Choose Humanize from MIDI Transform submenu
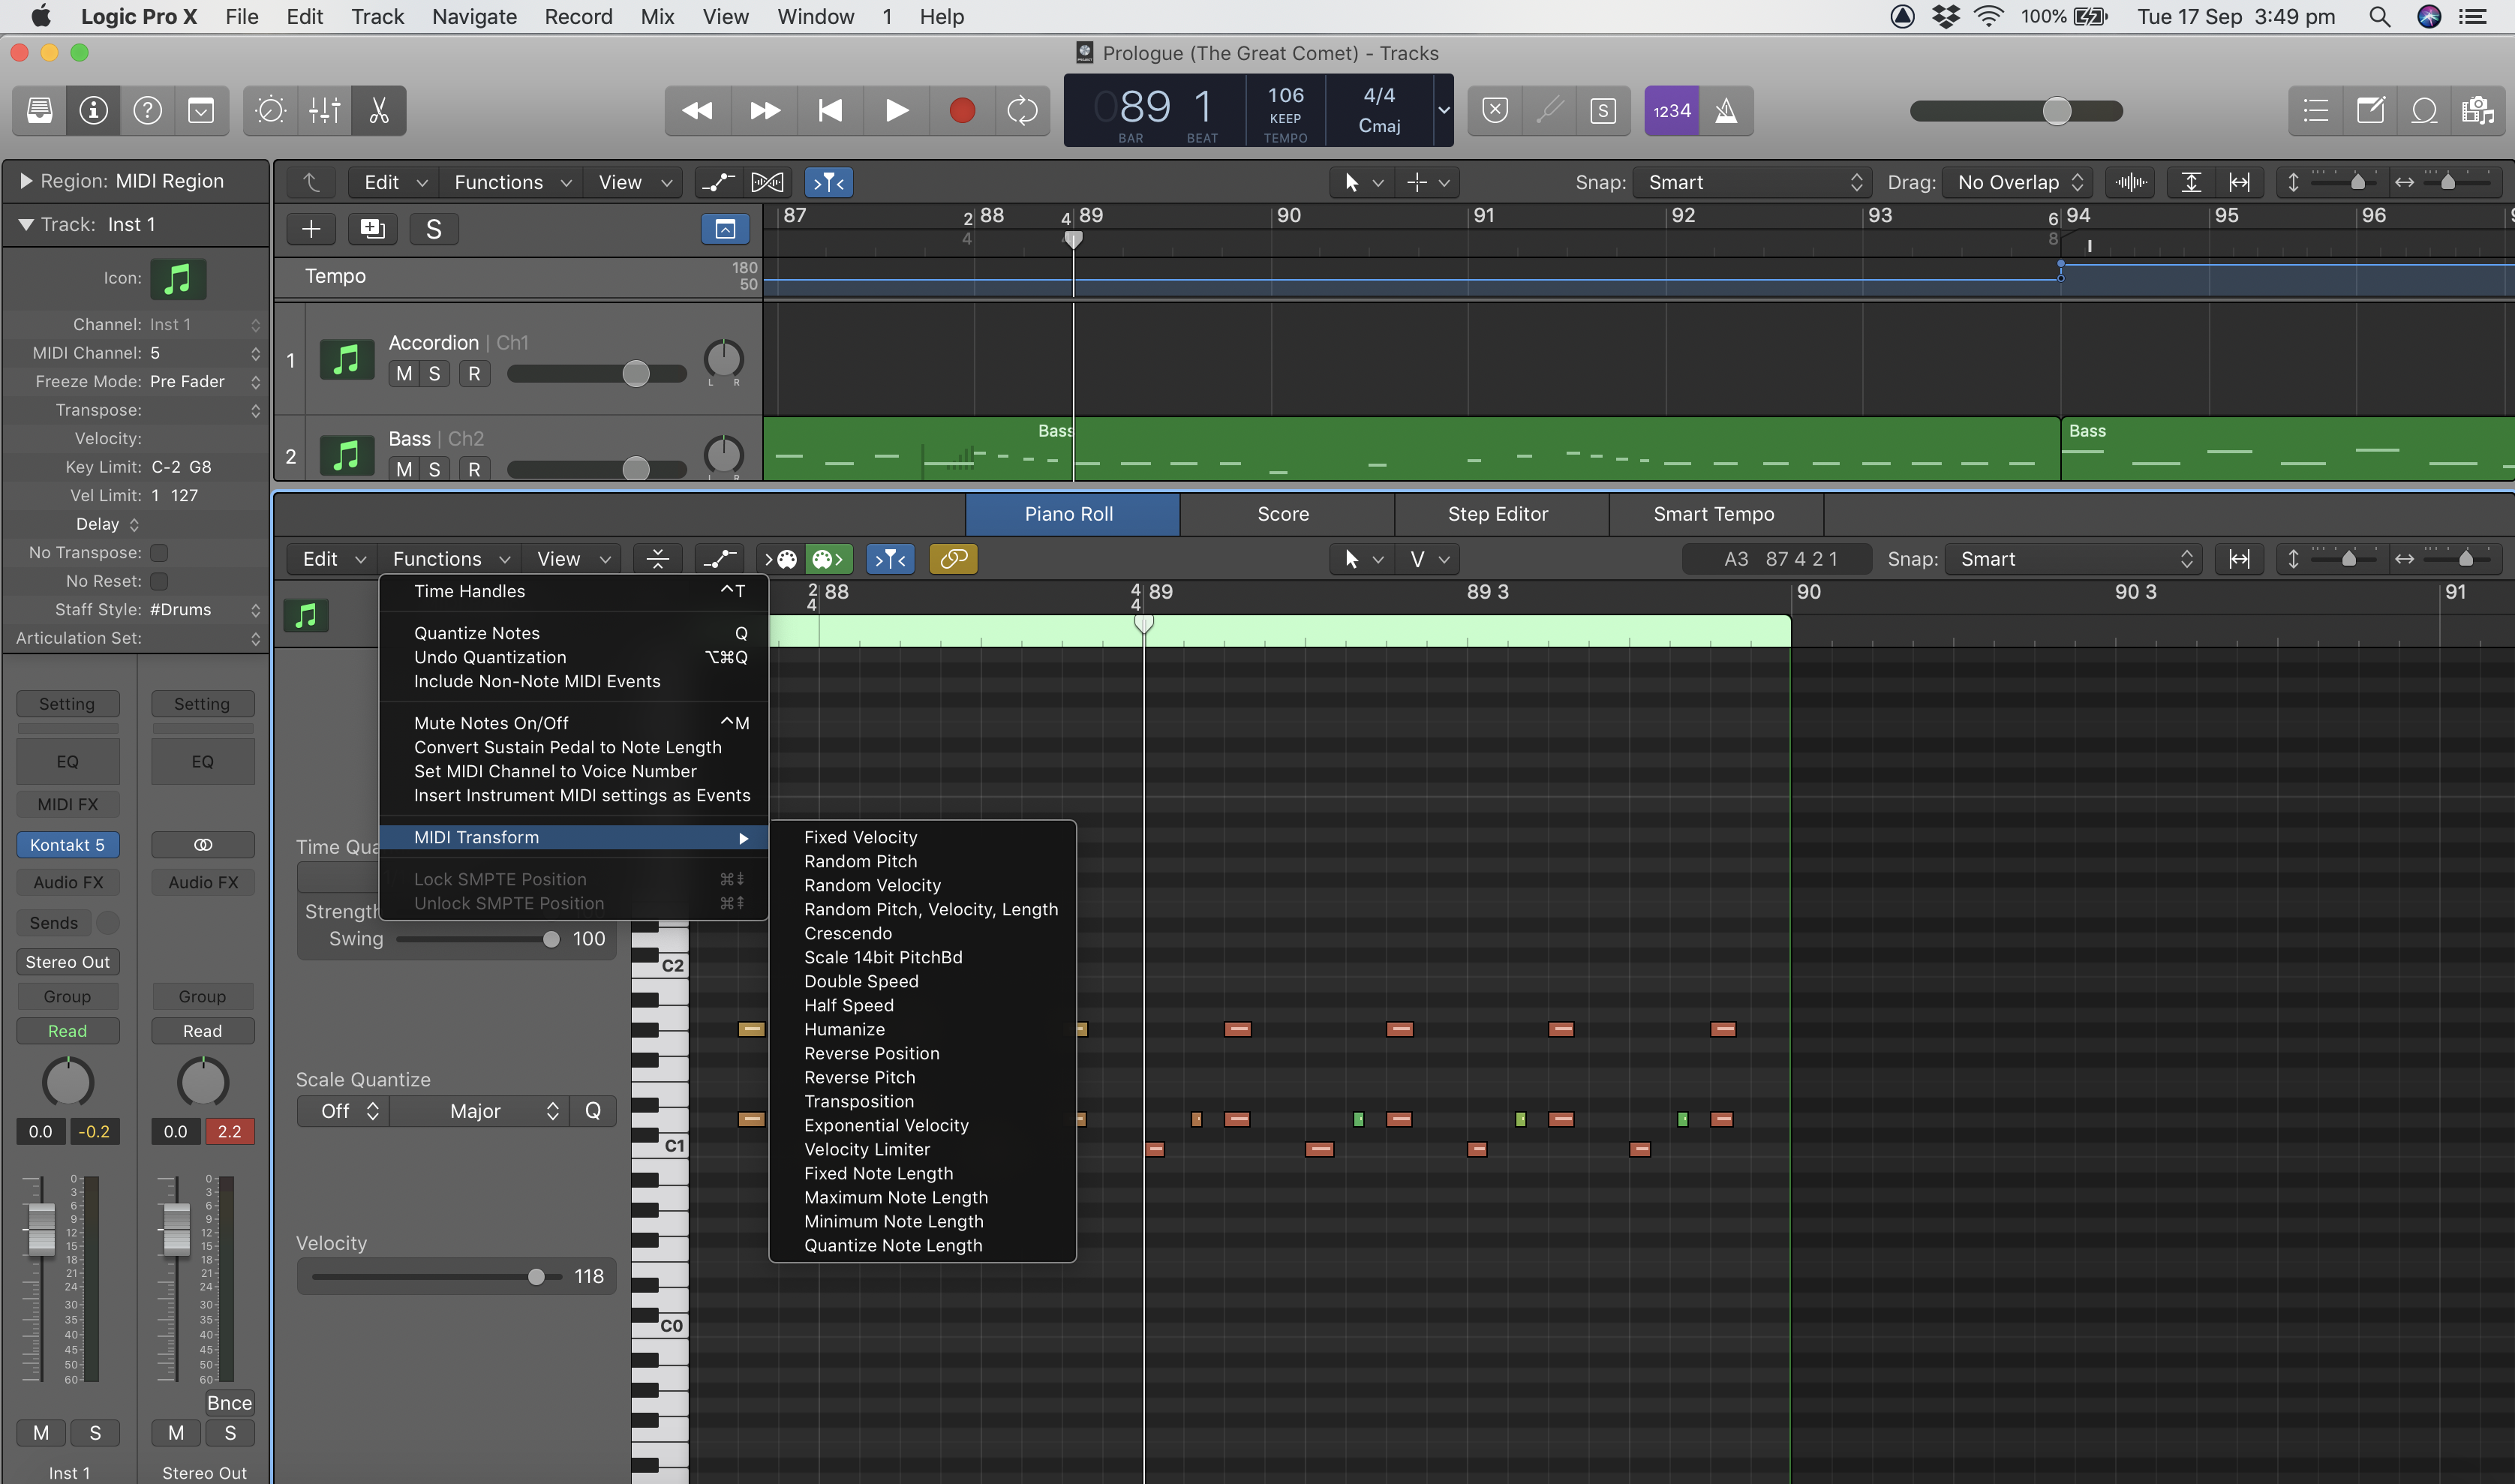Screen dimensions: 2515x1484 [x=844, y=1029]
